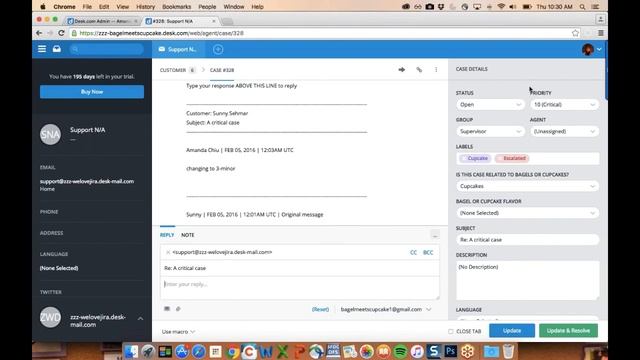The height and width of the screenshot is (360, 640).
Task: Click the Buy Now button
Action: click(92, 92)
